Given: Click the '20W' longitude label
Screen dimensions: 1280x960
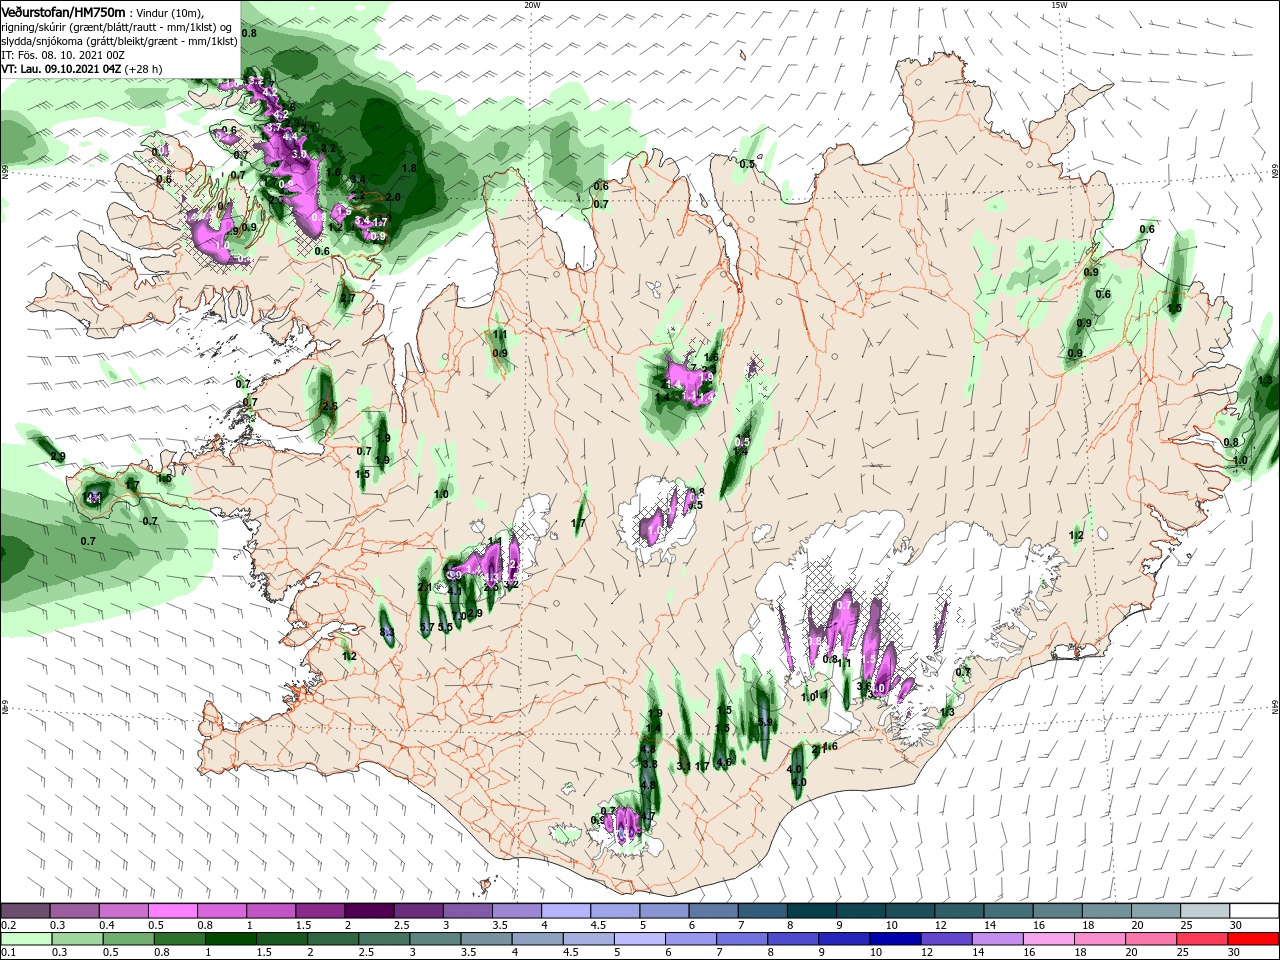Looking at the screenshot, I should (532, 5).
